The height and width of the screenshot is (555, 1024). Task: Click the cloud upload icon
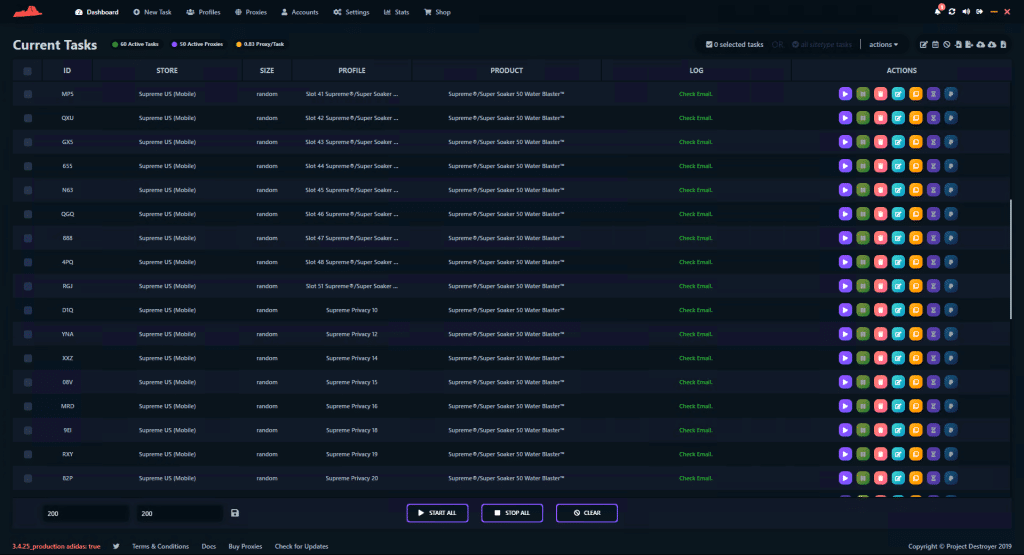(981, 44)
